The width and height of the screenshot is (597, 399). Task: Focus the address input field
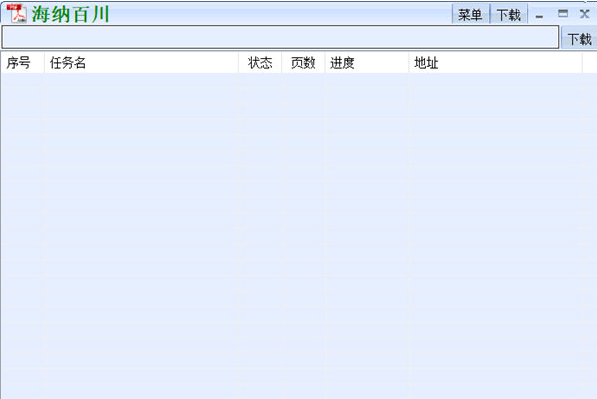coord(280,37)
